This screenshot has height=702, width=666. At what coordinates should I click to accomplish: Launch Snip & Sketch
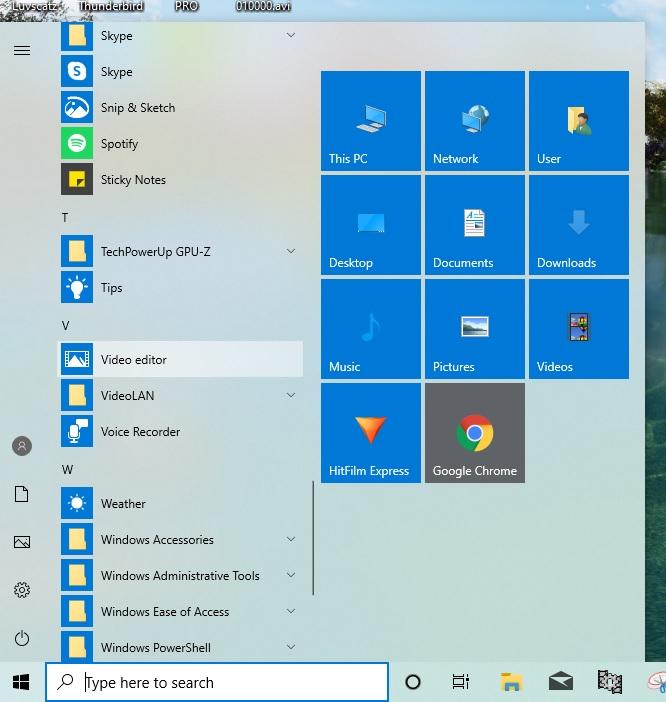pos(181,107)
